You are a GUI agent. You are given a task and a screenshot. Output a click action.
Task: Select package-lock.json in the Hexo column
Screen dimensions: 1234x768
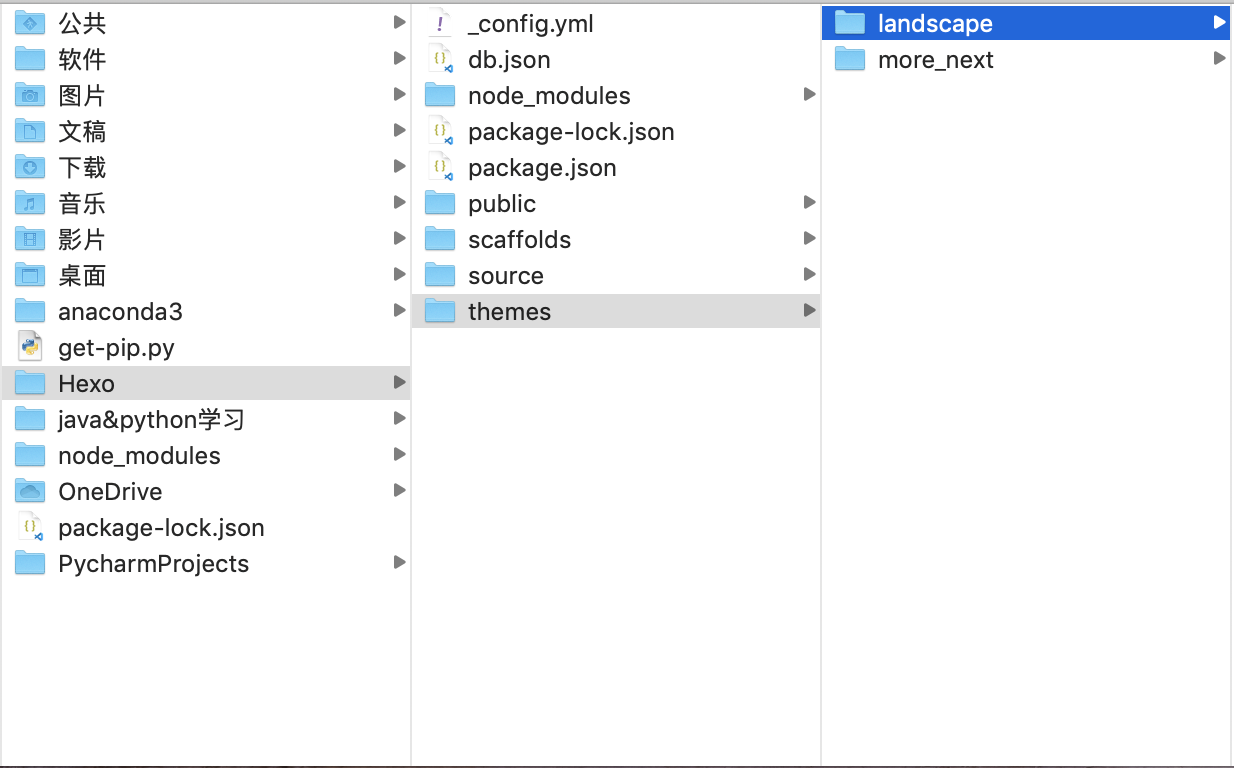coord(570,131)
